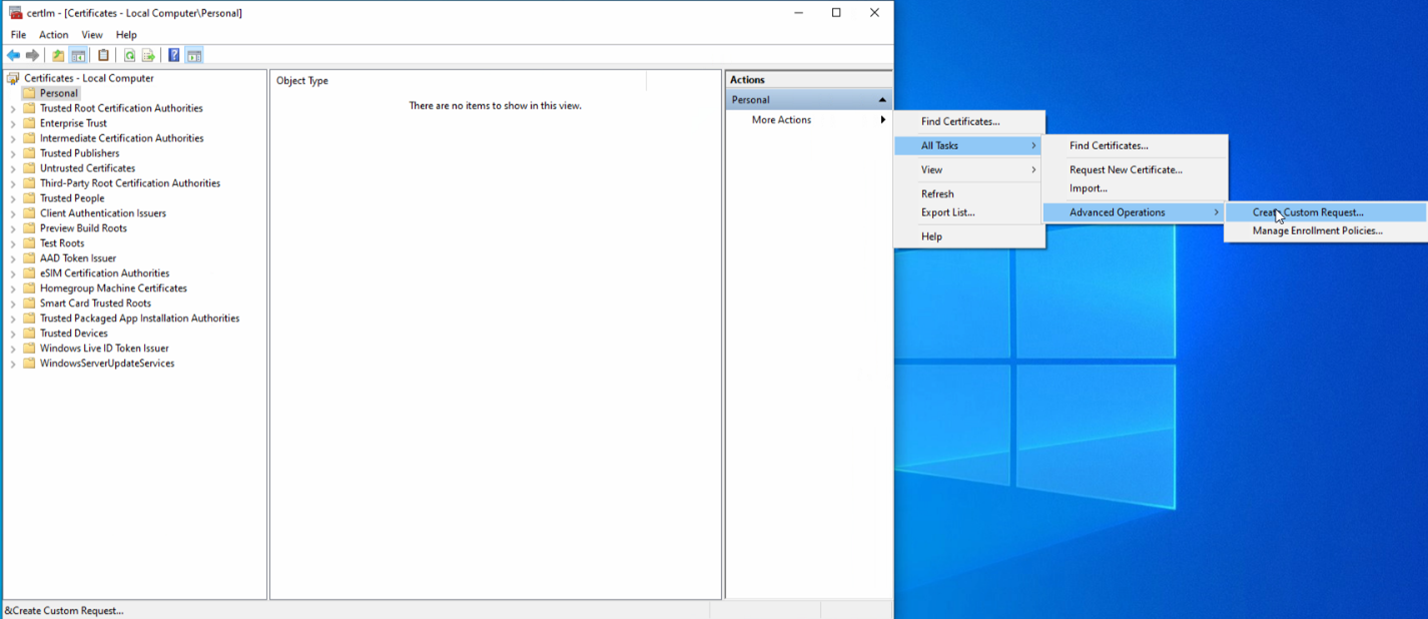1428x619 pixels.
Task: Click the Back navigation arrow icon
Action: (x=13, y=55)
